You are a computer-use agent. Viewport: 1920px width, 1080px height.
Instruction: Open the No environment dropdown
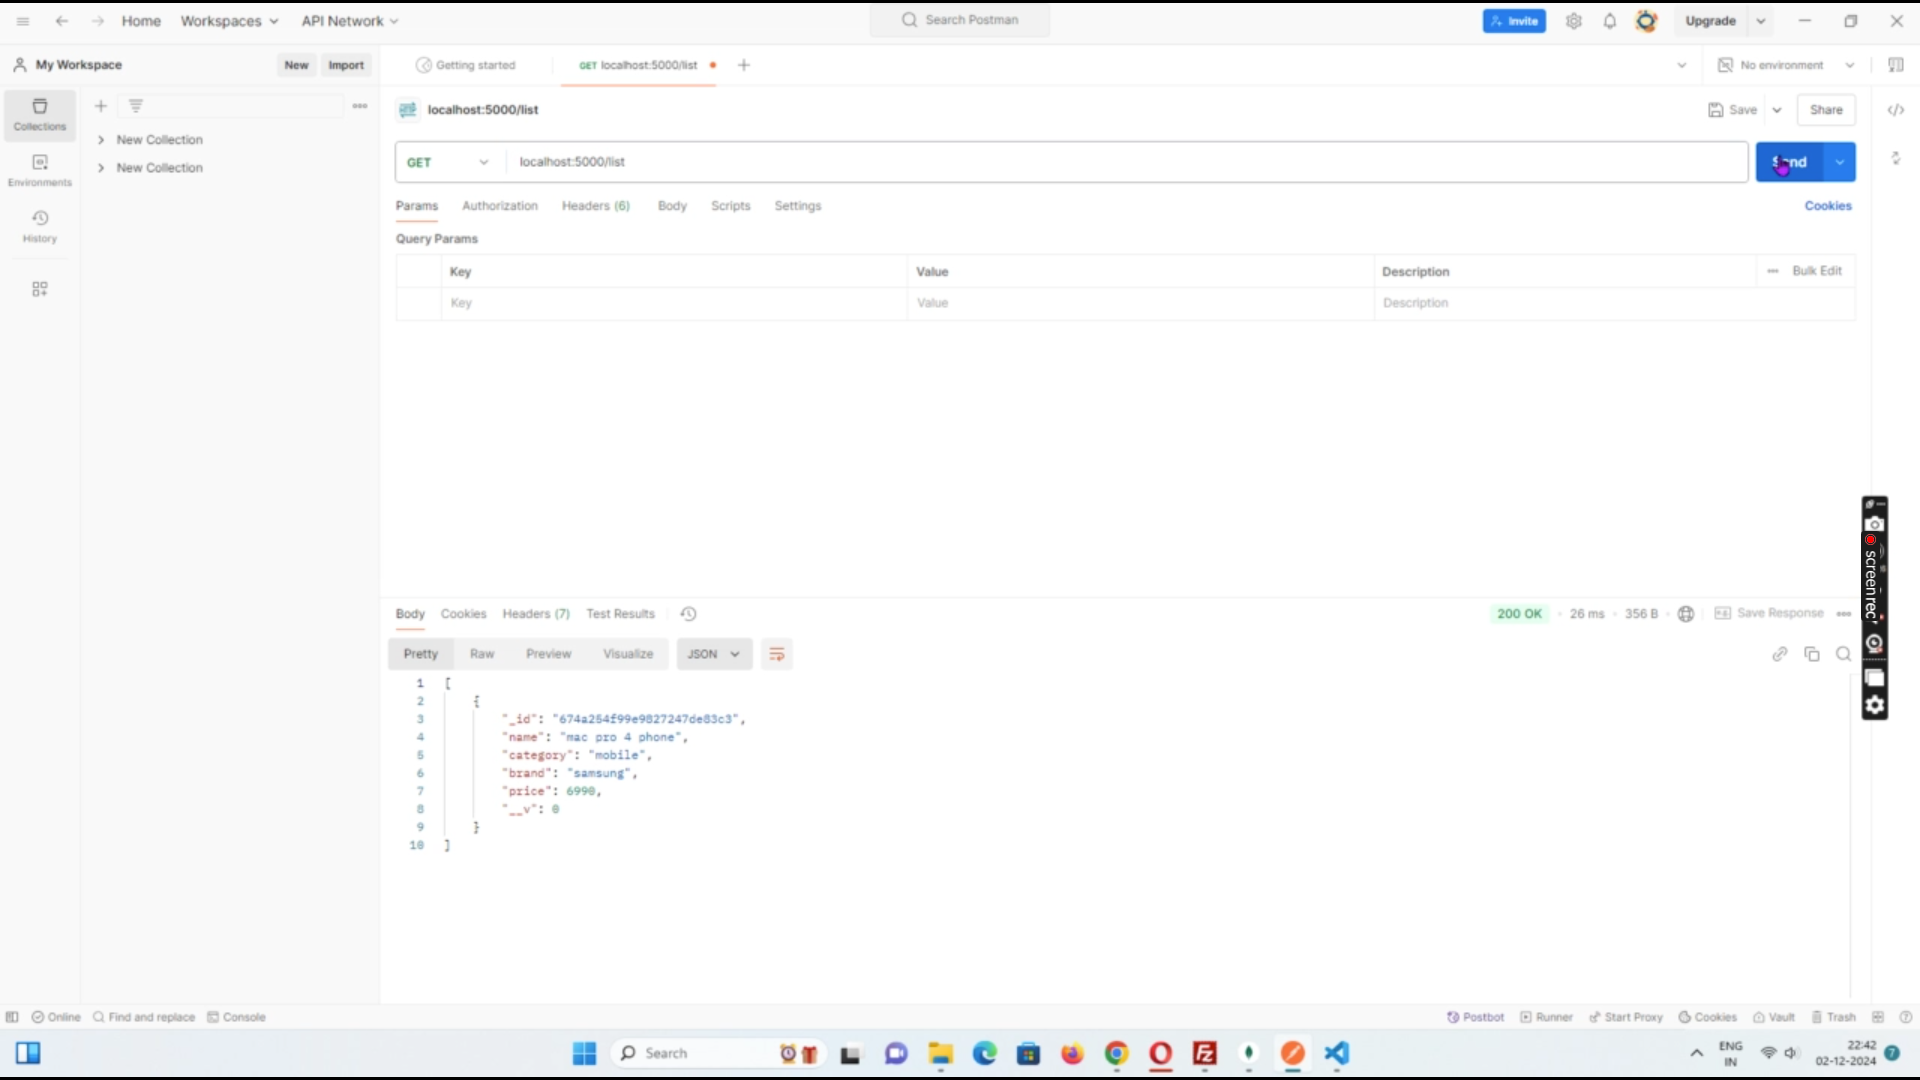pos(1786,65)
